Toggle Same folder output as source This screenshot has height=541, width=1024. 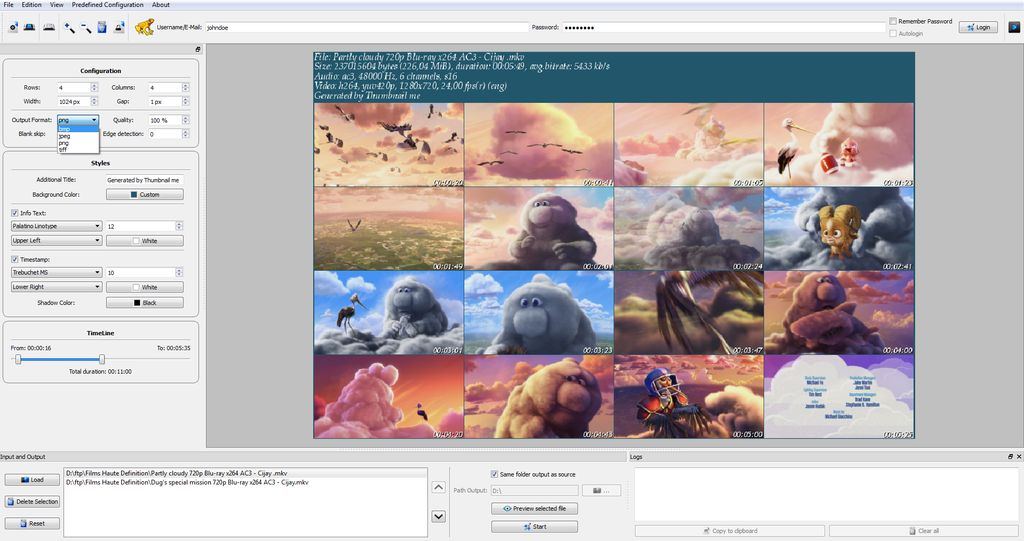point(494,474)
